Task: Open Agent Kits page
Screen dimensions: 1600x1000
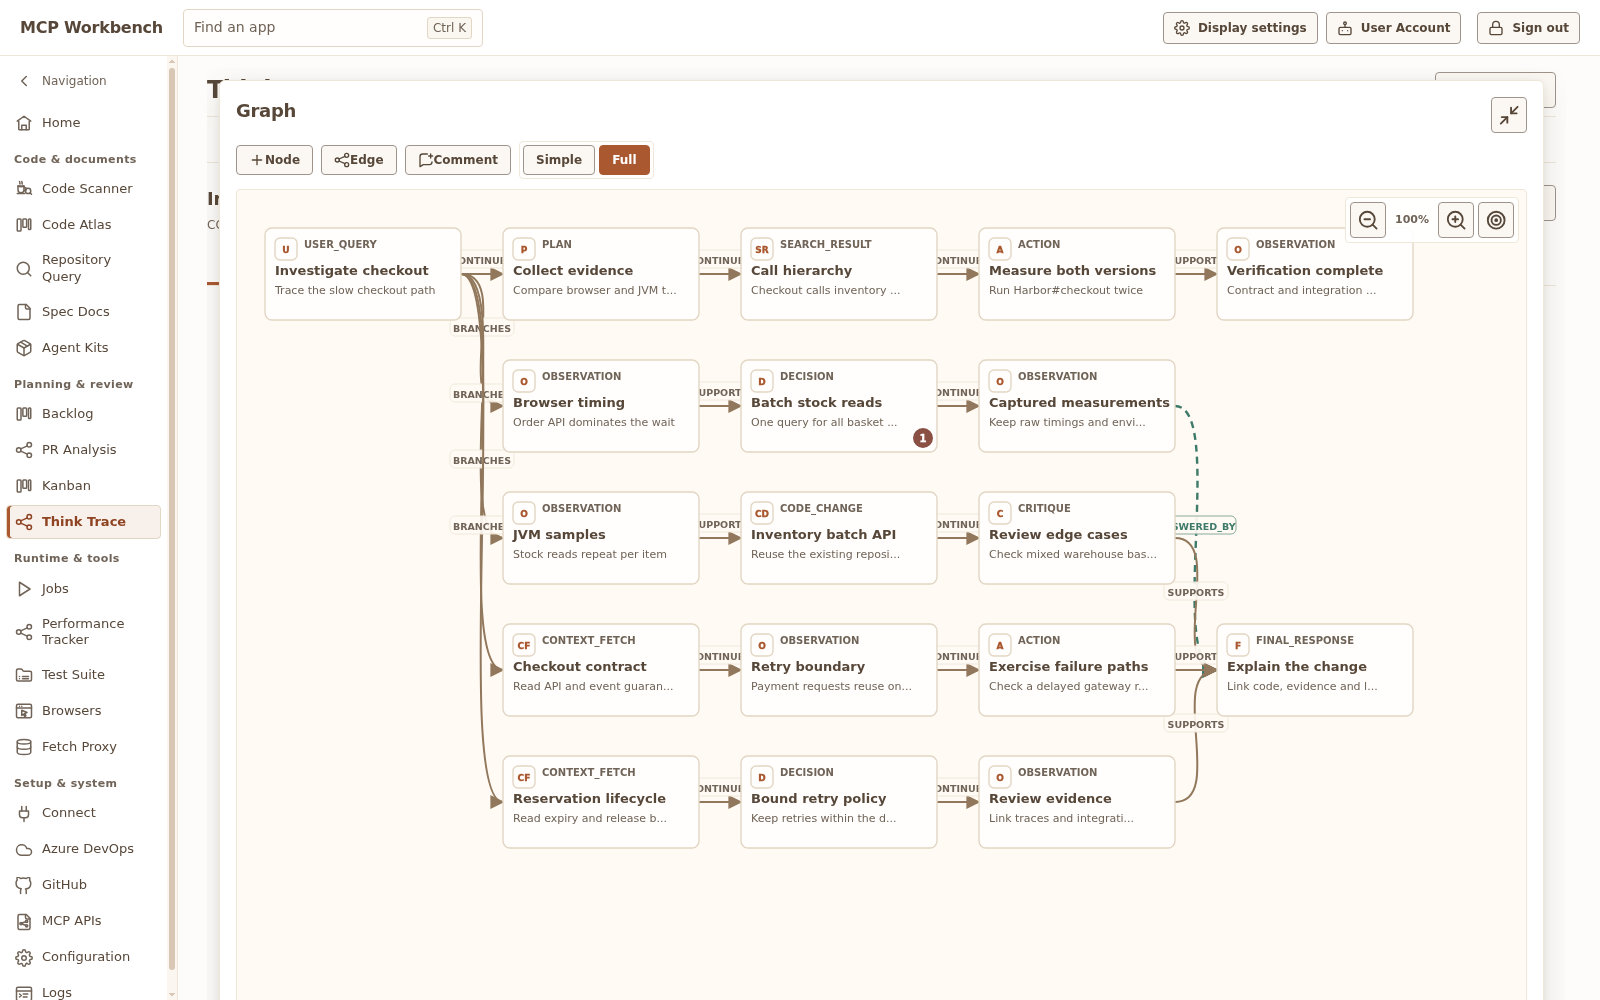Action: 84,347
